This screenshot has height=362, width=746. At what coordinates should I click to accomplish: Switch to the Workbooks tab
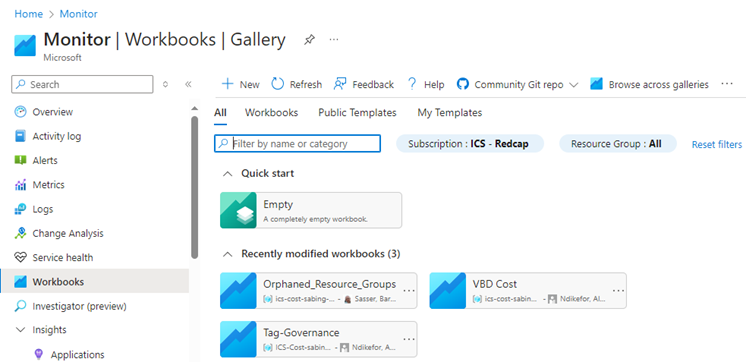[x=271, y=113]
